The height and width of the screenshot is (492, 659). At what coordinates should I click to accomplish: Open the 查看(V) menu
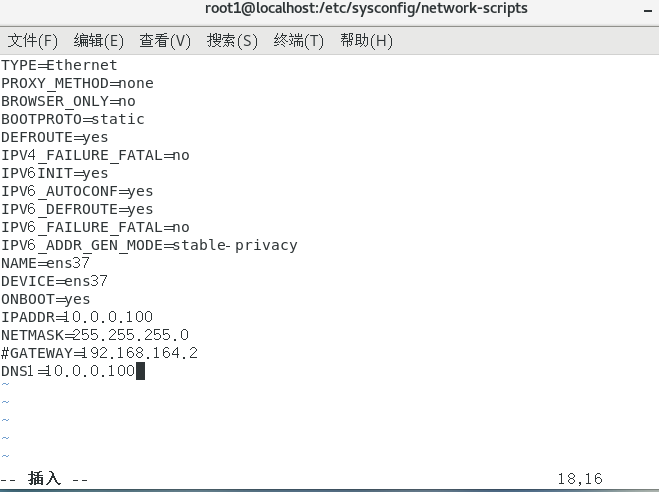[x=165, y=41]
